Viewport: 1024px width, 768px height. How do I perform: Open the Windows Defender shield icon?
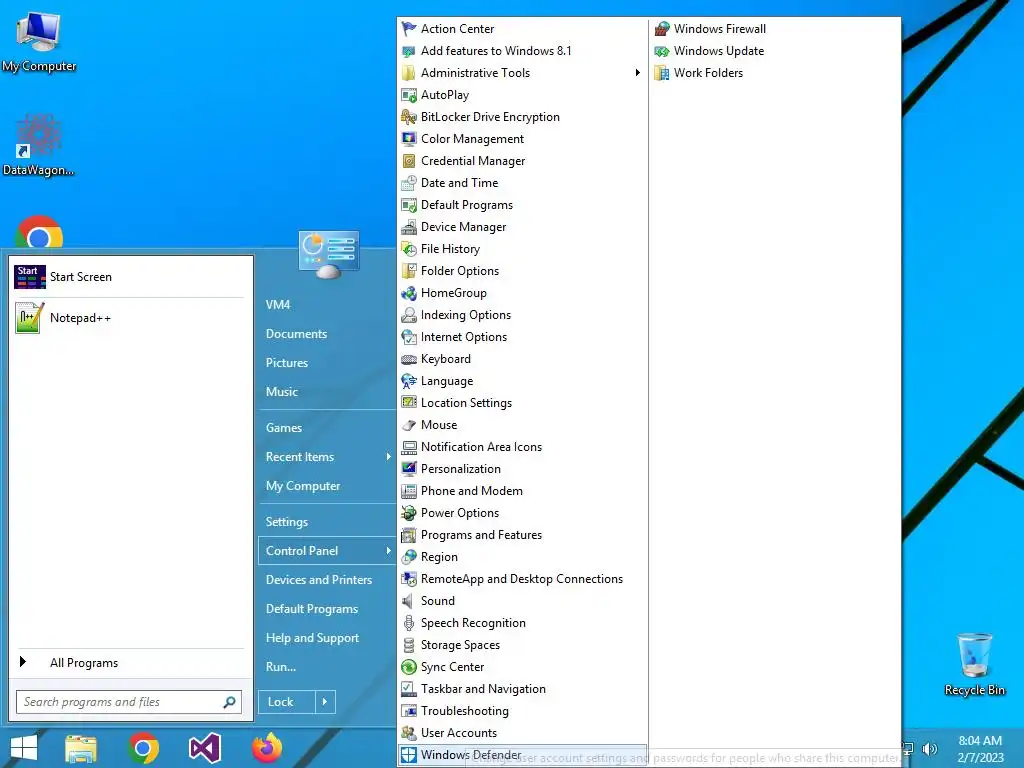(x=409, y=755)
